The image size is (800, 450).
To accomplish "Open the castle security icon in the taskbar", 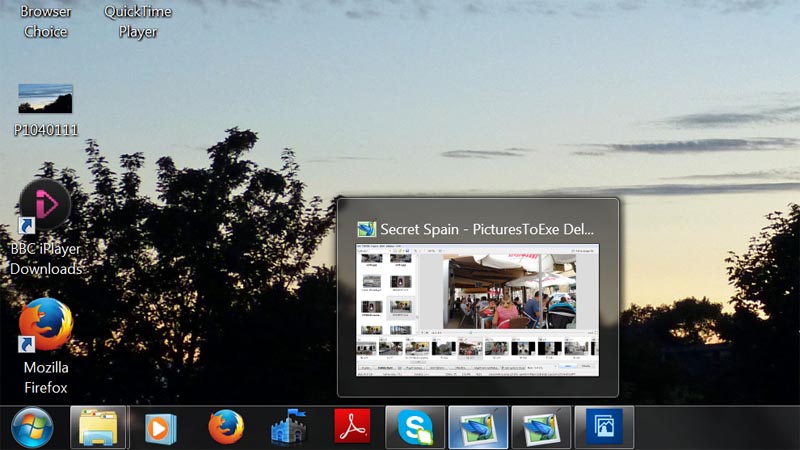I will tap(288, 428).
